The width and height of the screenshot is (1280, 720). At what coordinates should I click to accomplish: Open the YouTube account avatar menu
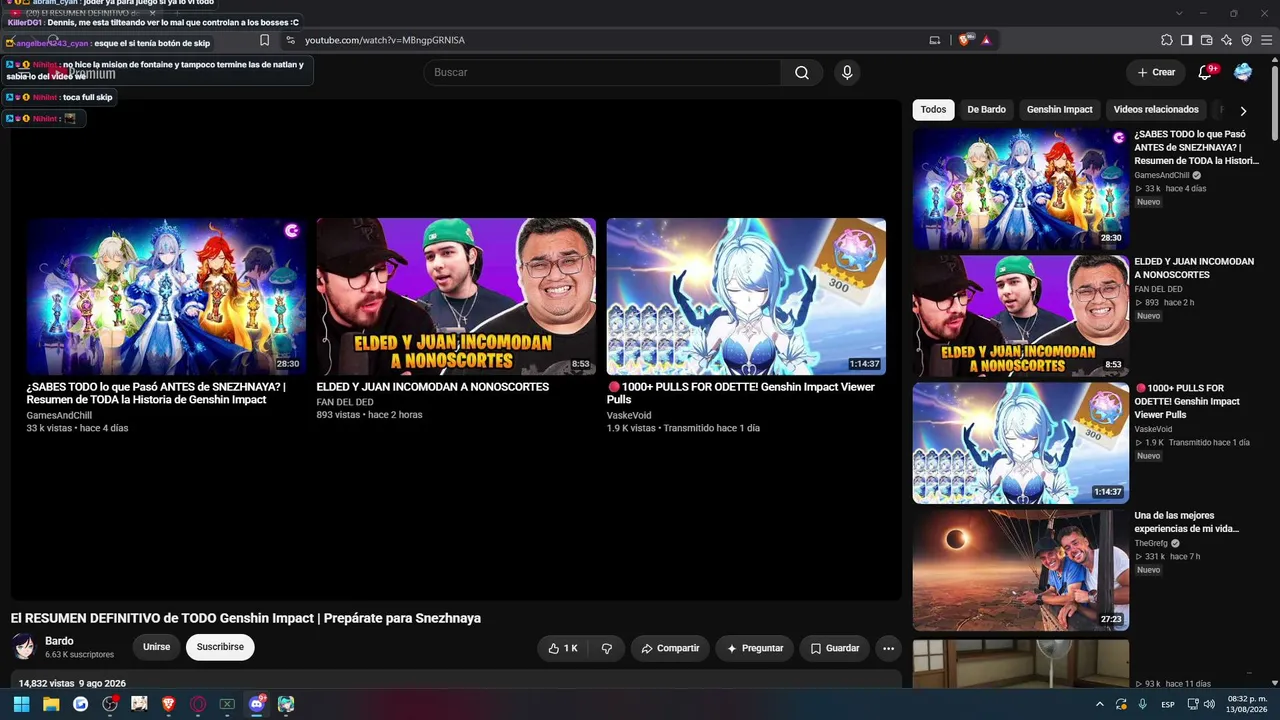tap(1243, 72)
